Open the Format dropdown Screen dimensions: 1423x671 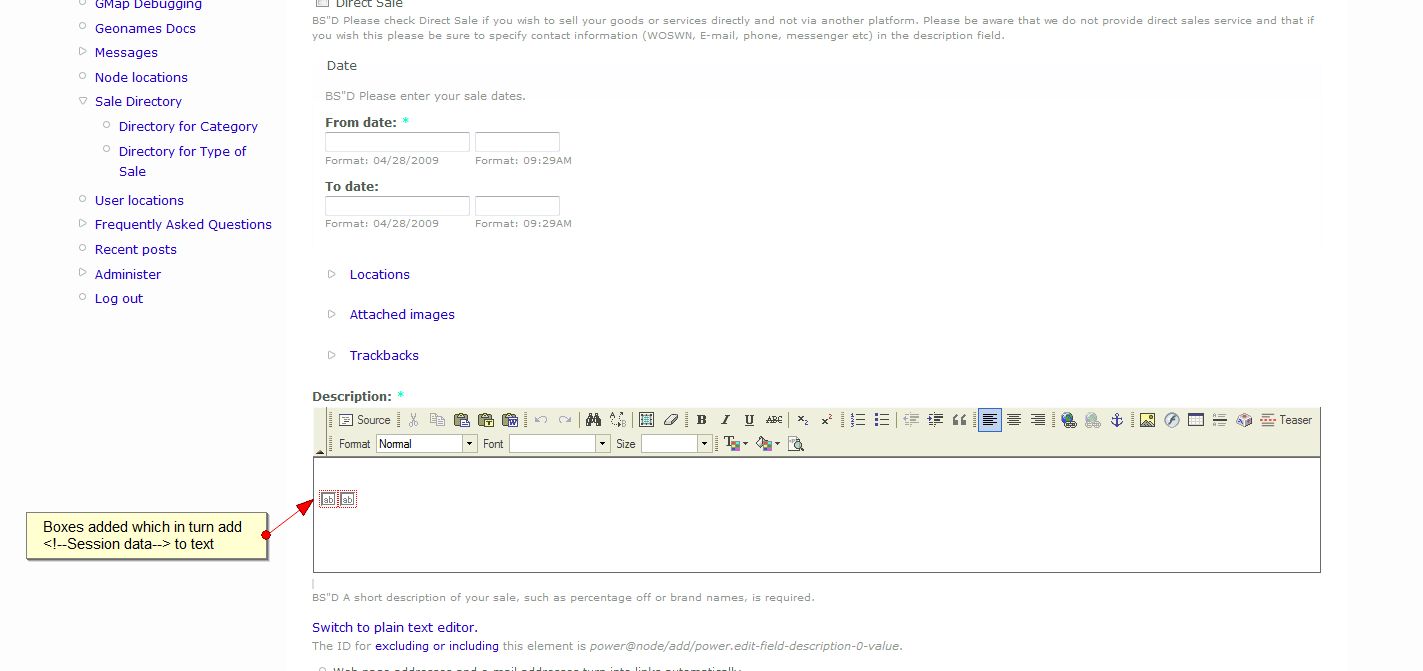[426, 444]
